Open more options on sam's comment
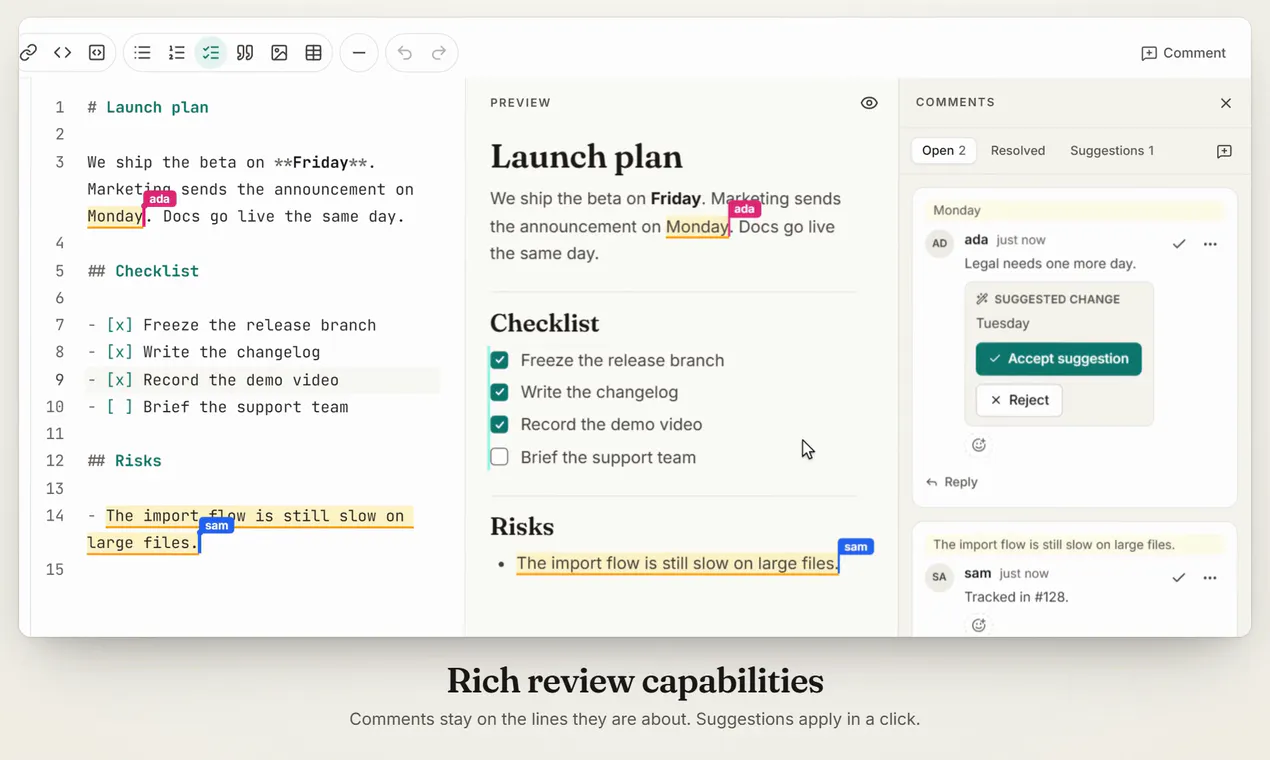The image size is (1270, 760). point(1211,578)
